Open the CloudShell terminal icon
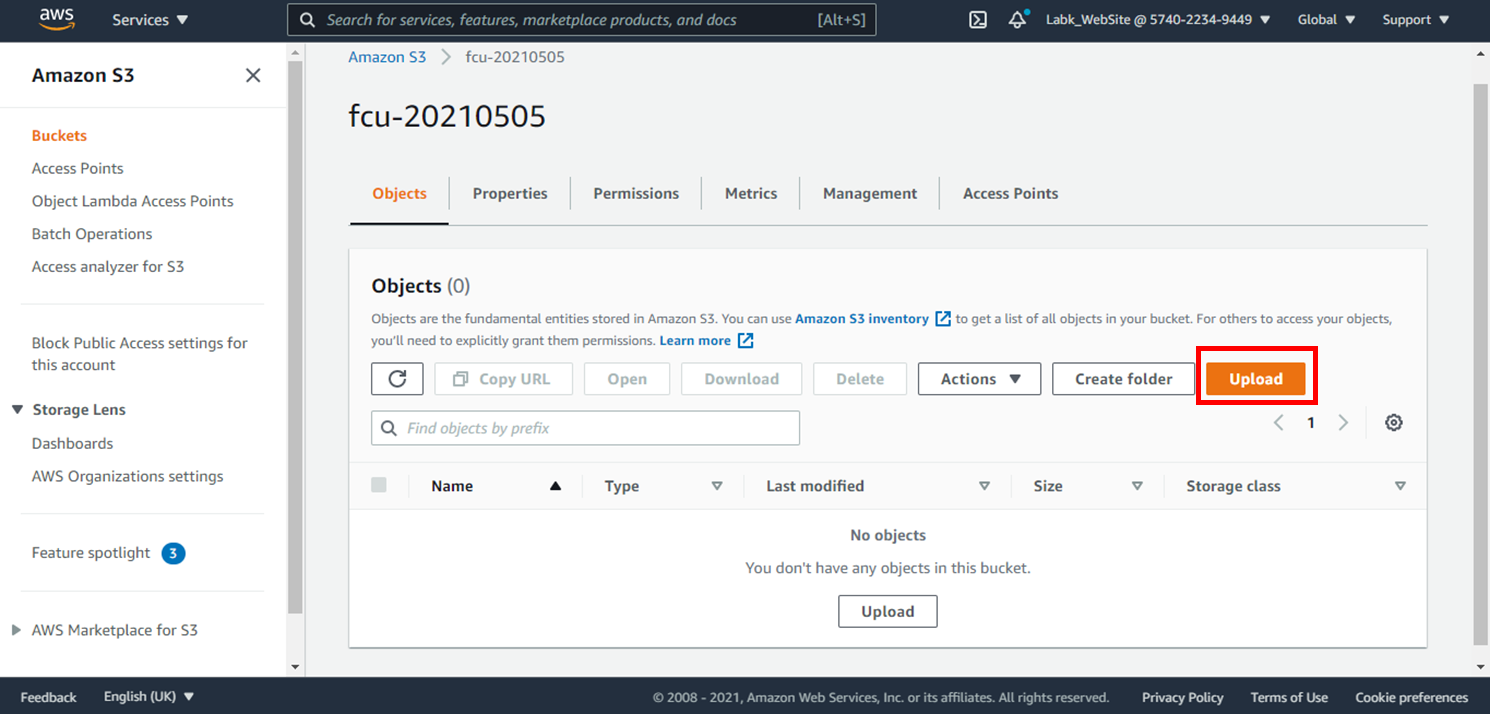The image size is (1490, 714). [978, 20]
